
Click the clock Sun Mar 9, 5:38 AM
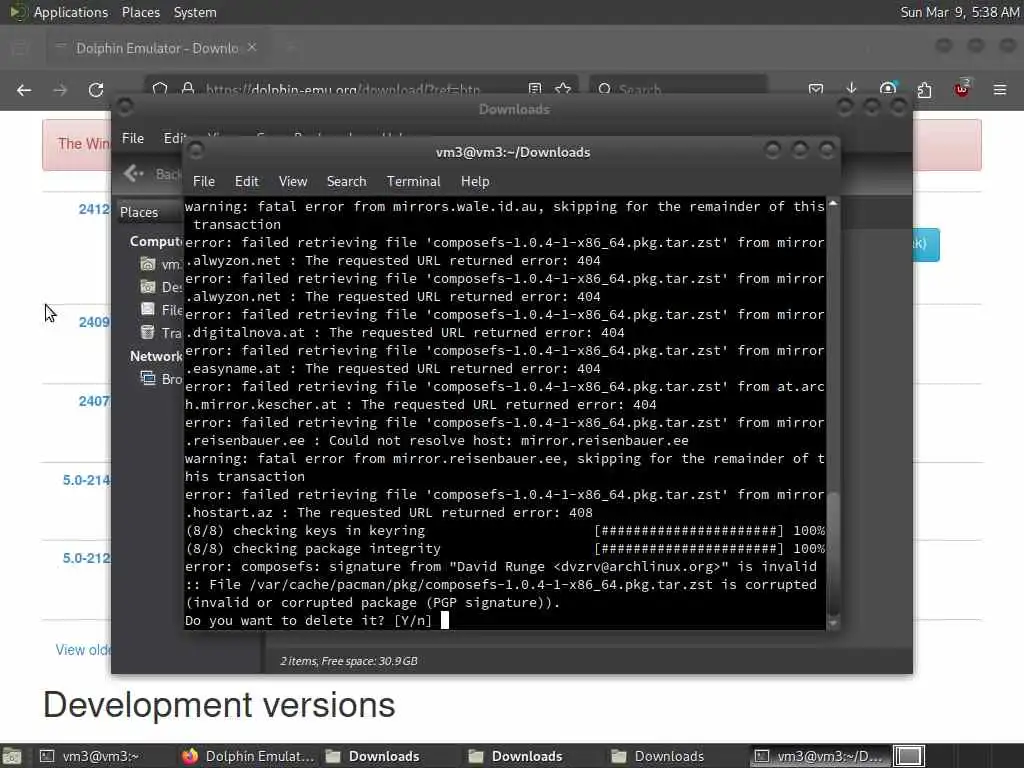(x=959, y=12)
